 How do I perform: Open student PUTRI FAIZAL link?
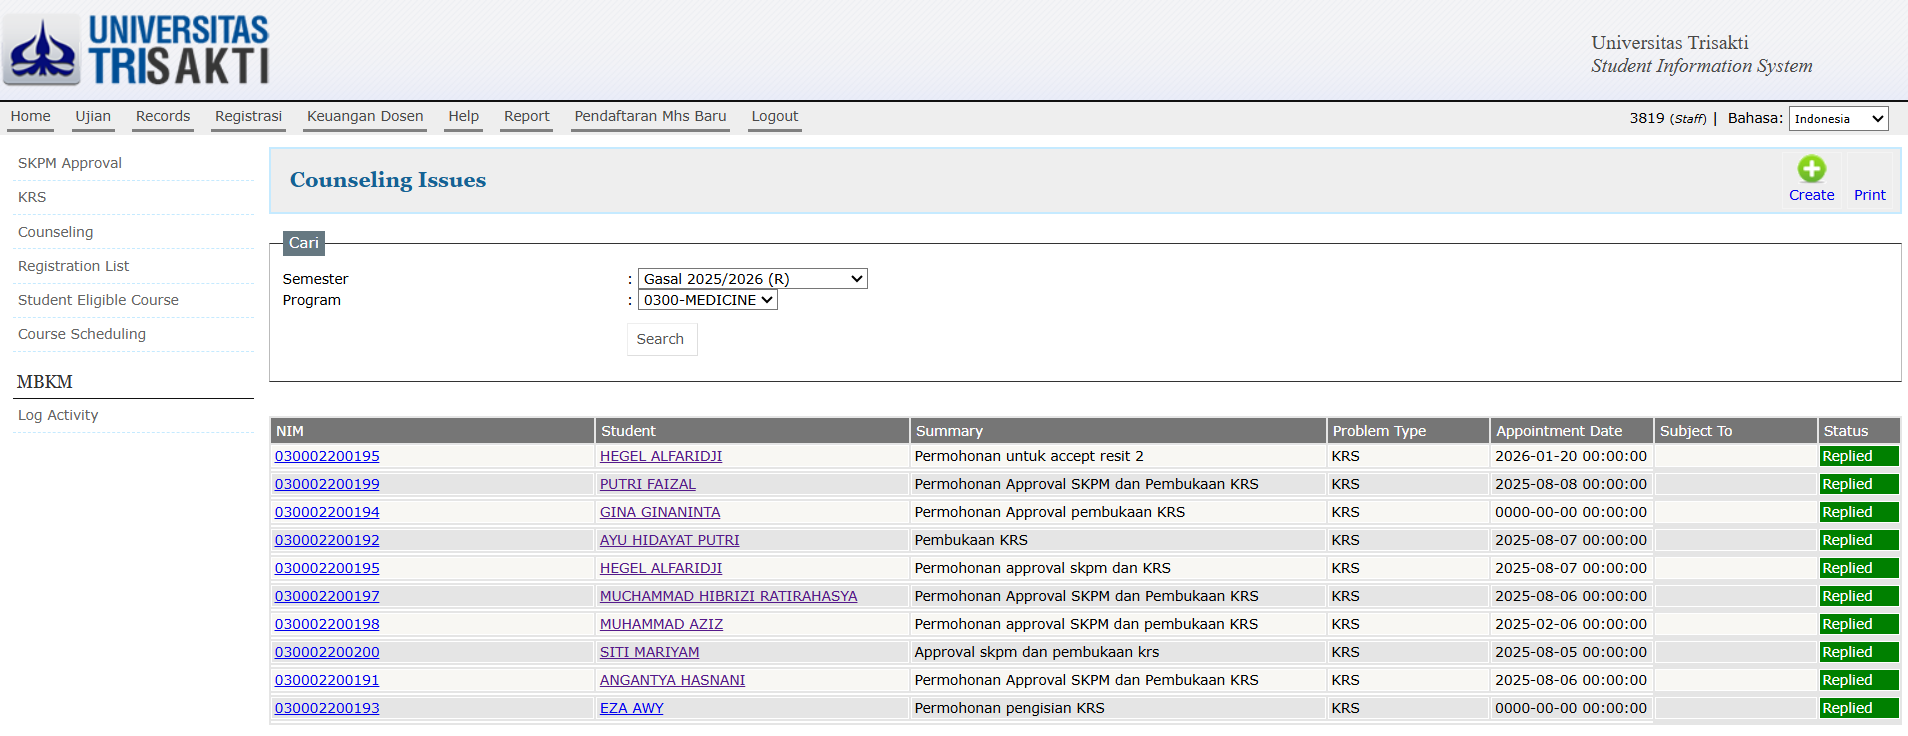647,484
